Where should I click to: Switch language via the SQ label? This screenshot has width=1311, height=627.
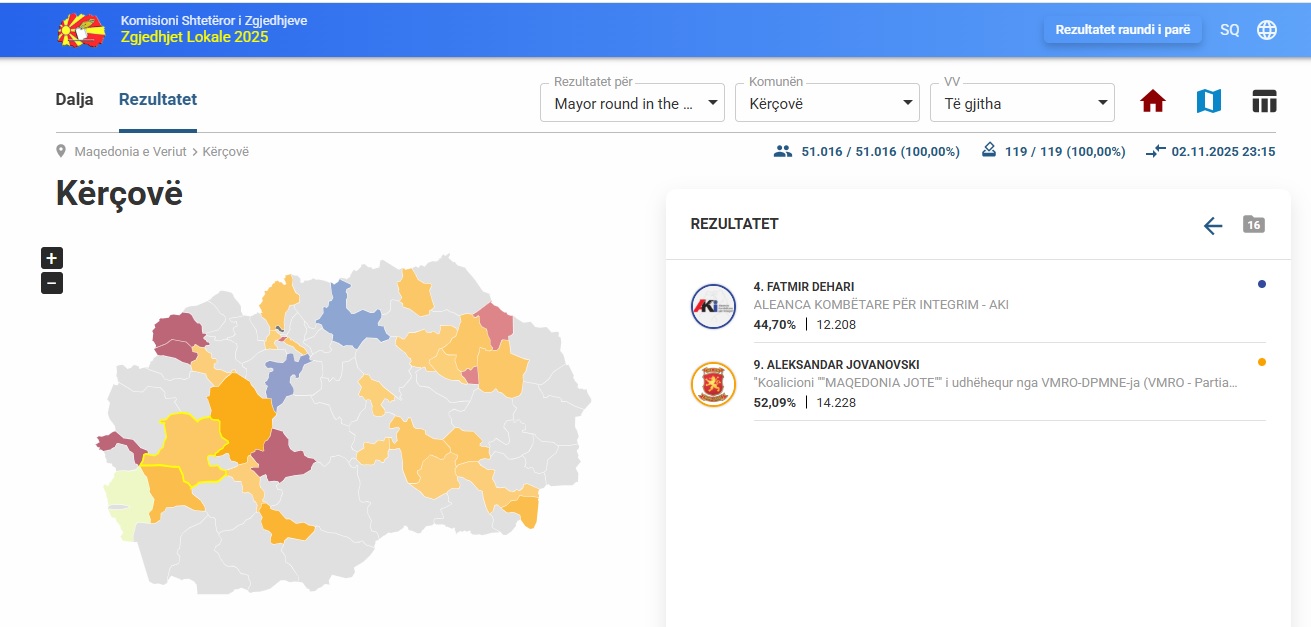tap(1229, 30)
